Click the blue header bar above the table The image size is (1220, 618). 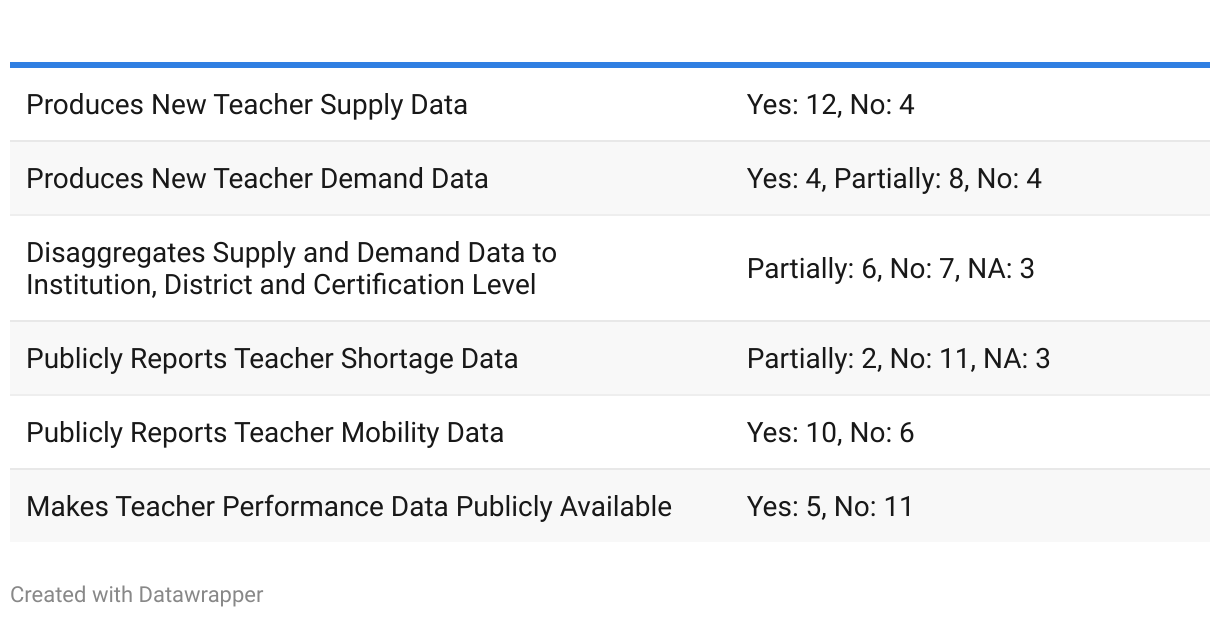(610, 65)
